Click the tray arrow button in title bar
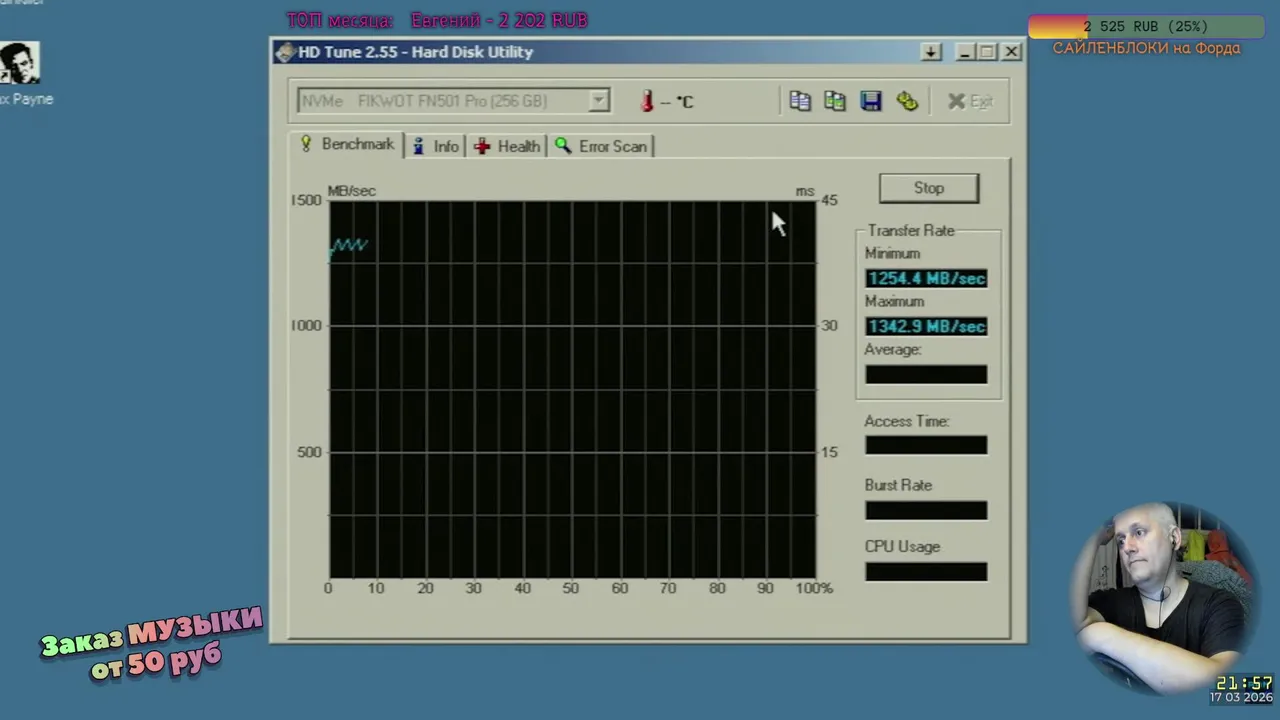Screen dimensions: 1280x720 click(x=931, y=52)
